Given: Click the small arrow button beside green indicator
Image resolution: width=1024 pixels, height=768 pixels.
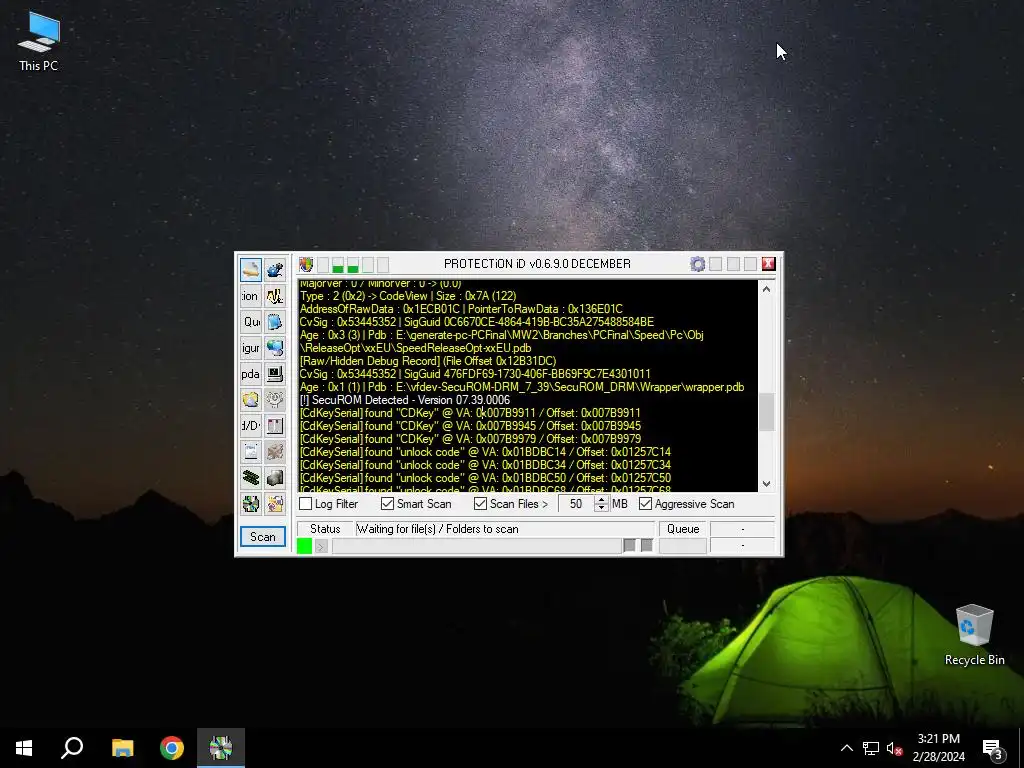Looking at the screenshot, I should pyautogui.click(x=321, y=547).
